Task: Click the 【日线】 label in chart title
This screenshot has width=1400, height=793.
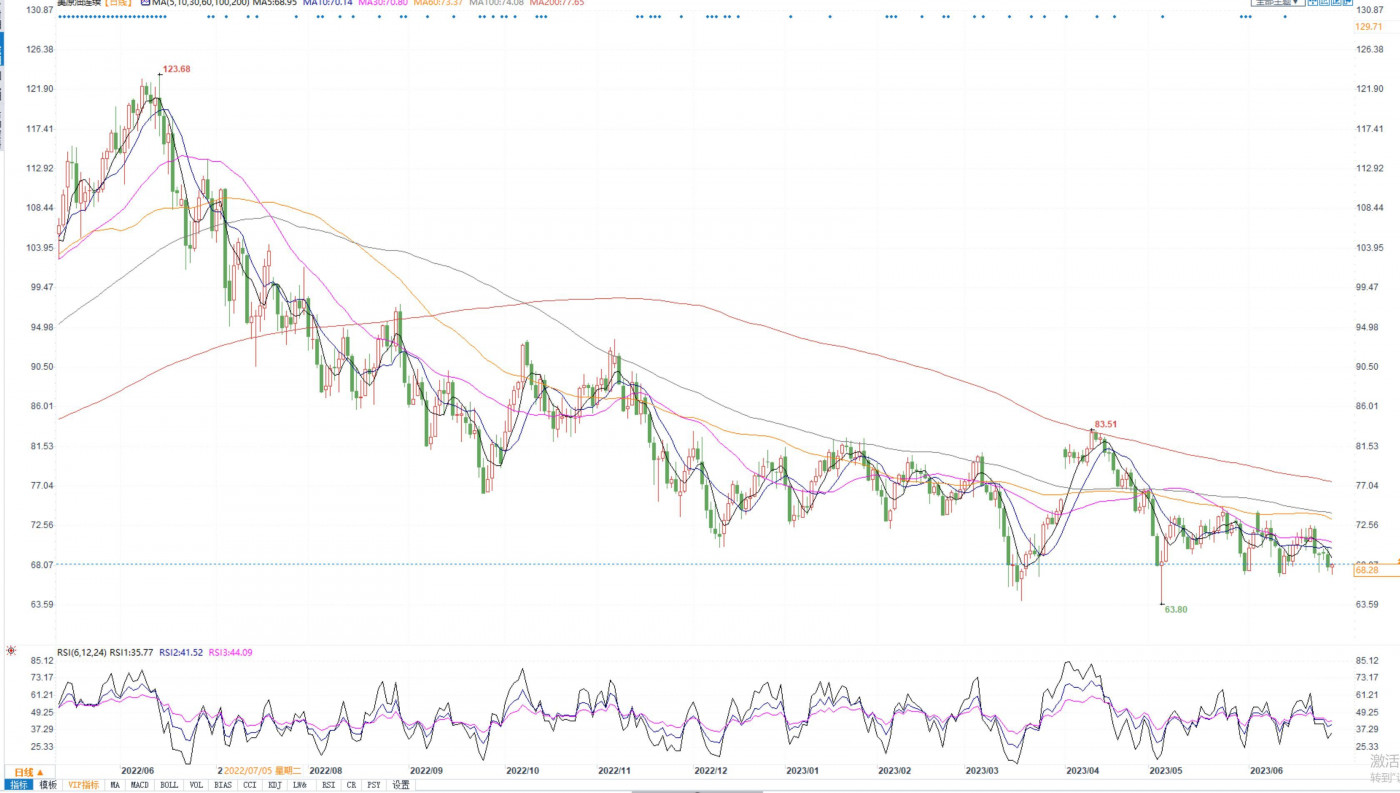Action: [119, 3]
